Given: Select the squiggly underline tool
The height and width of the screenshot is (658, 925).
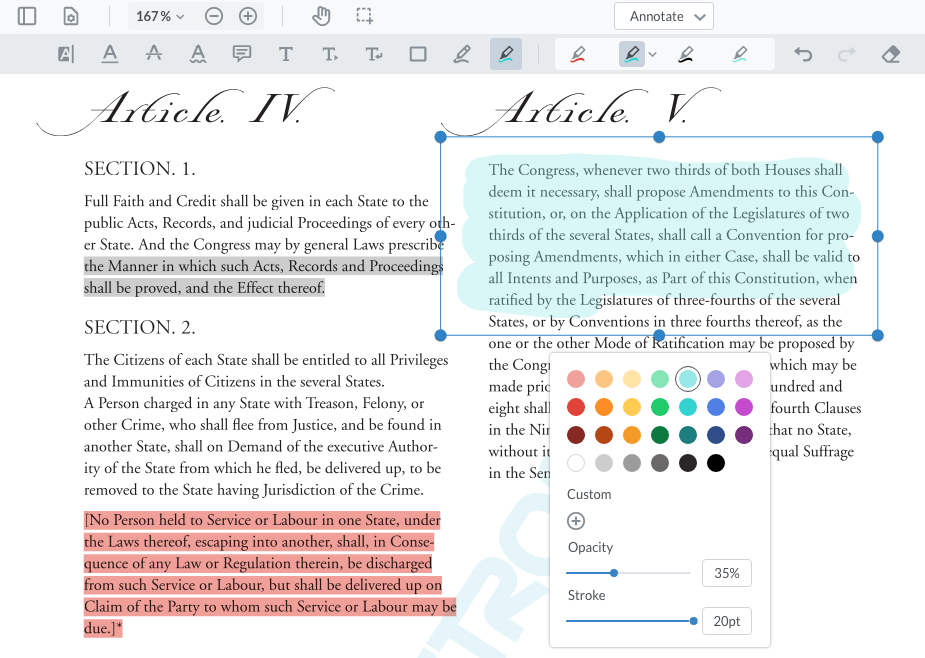Looking at the screenshot, I should pyautogui.click(x=198, y=54).
